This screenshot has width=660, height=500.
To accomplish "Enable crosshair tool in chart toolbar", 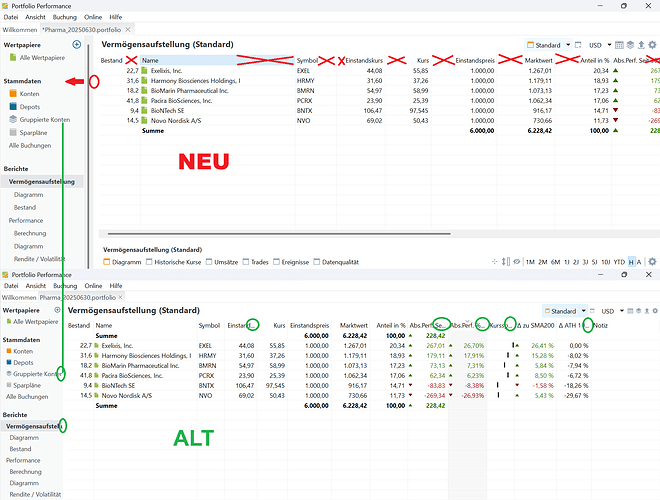I will pyautogui.click(x=495, y=262).
